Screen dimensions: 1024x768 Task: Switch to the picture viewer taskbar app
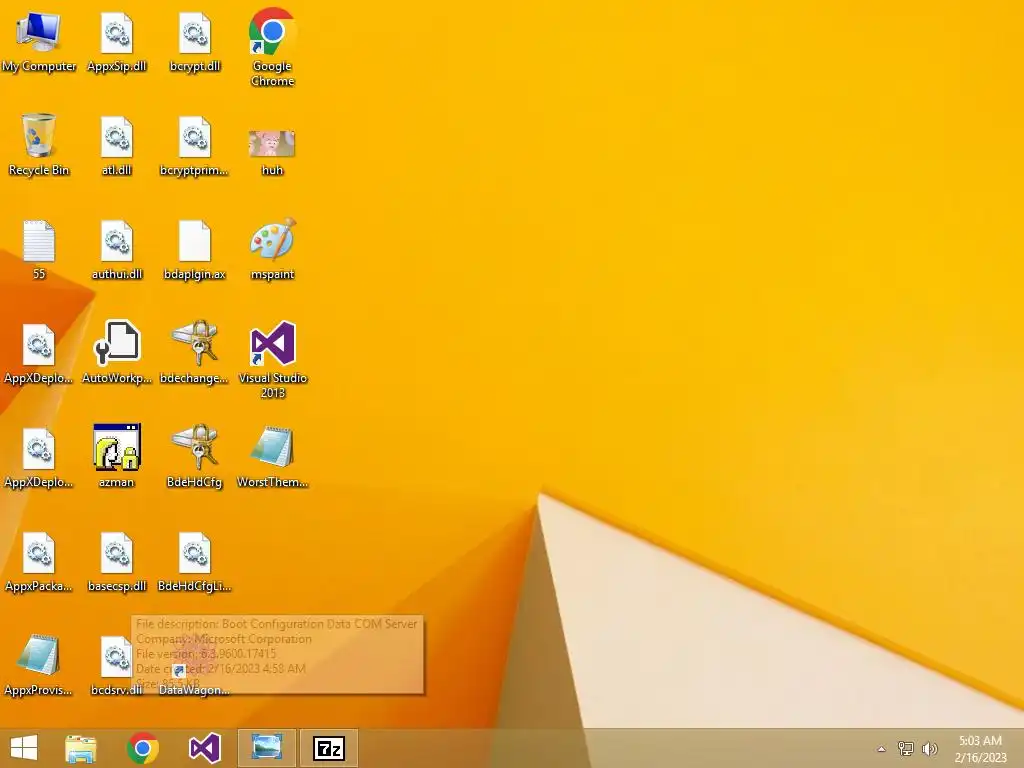point(266,748)
